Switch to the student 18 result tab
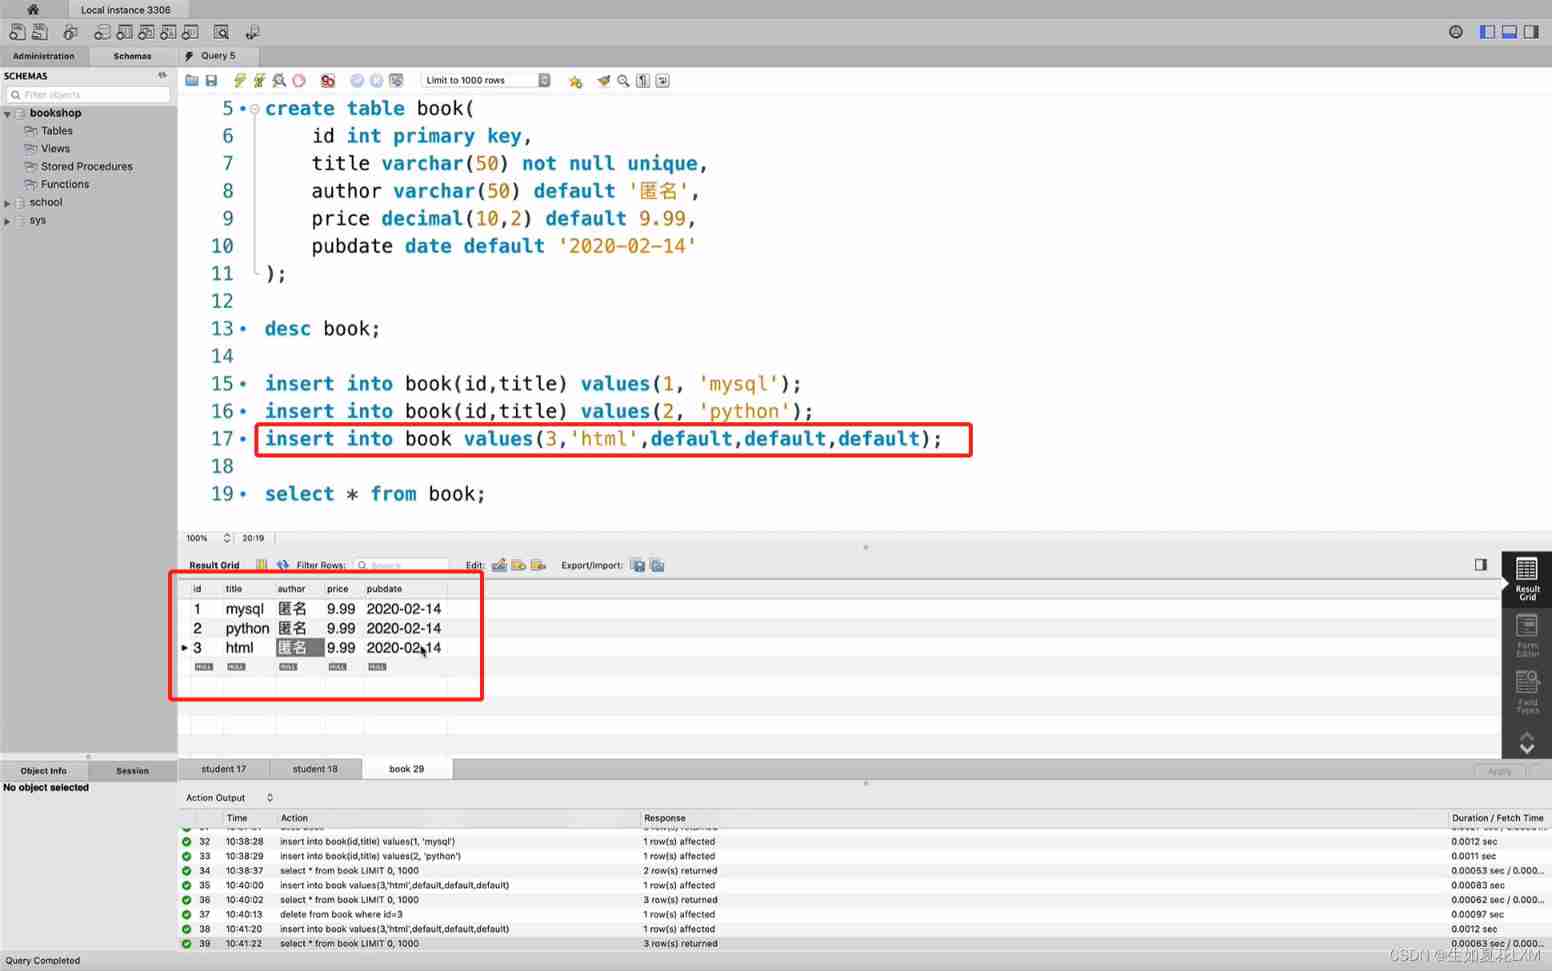 point(315,769)
